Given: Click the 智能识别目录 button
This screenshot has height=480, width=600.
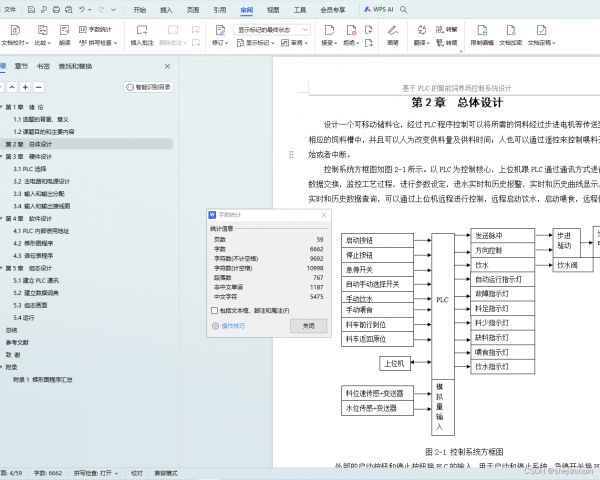Looking at the screenshot, I should 148,87.
